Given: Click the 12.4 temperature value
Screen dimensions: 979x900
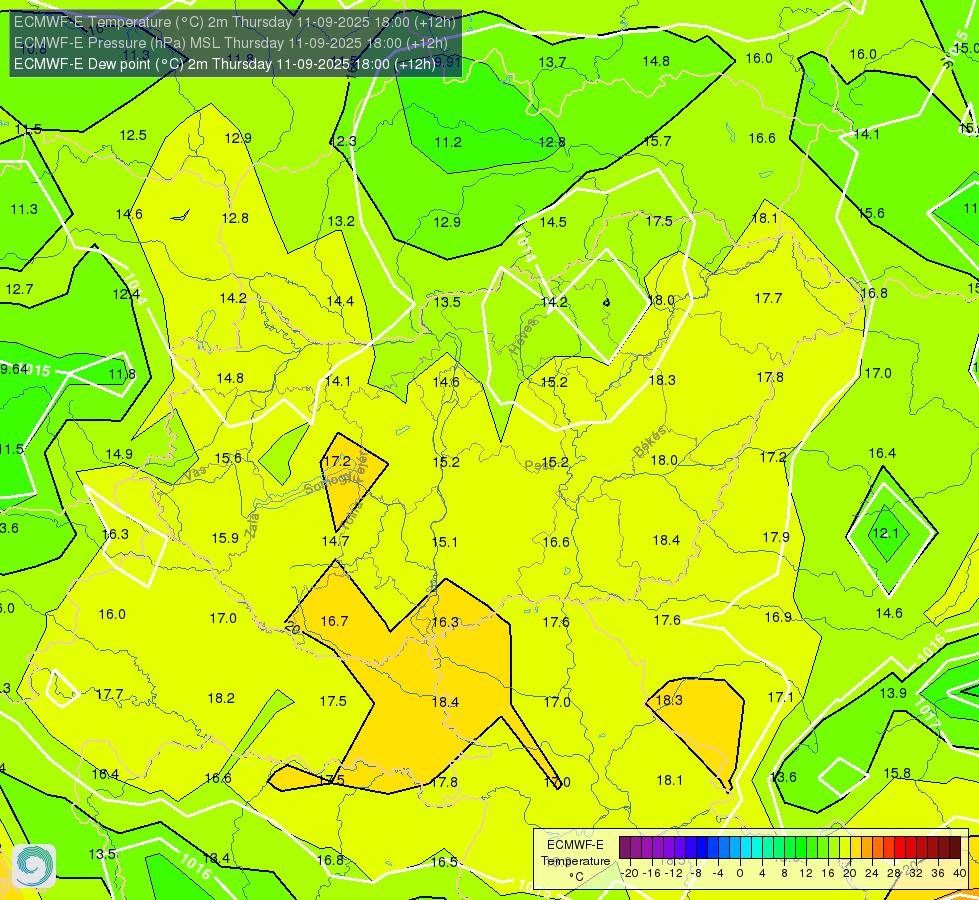Looking at the screenshot, I should tap(126, 294).
